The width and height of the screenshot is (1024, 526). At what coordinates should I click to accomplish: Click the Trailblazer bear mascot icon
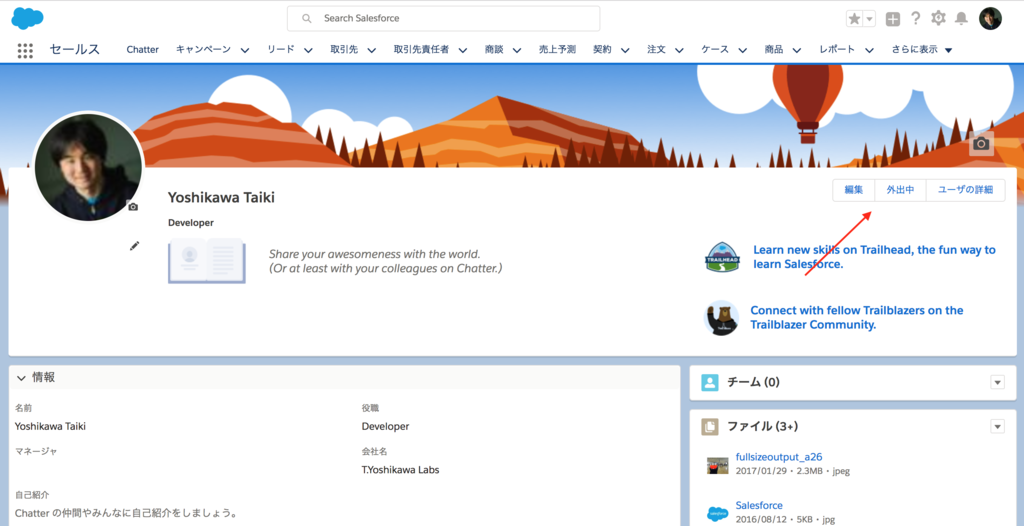[x=722, y=318]
